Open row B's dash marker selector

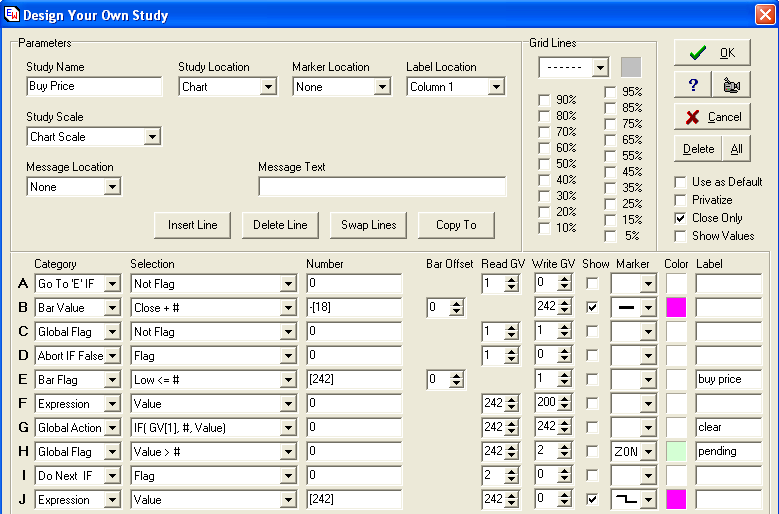(647, 308)
